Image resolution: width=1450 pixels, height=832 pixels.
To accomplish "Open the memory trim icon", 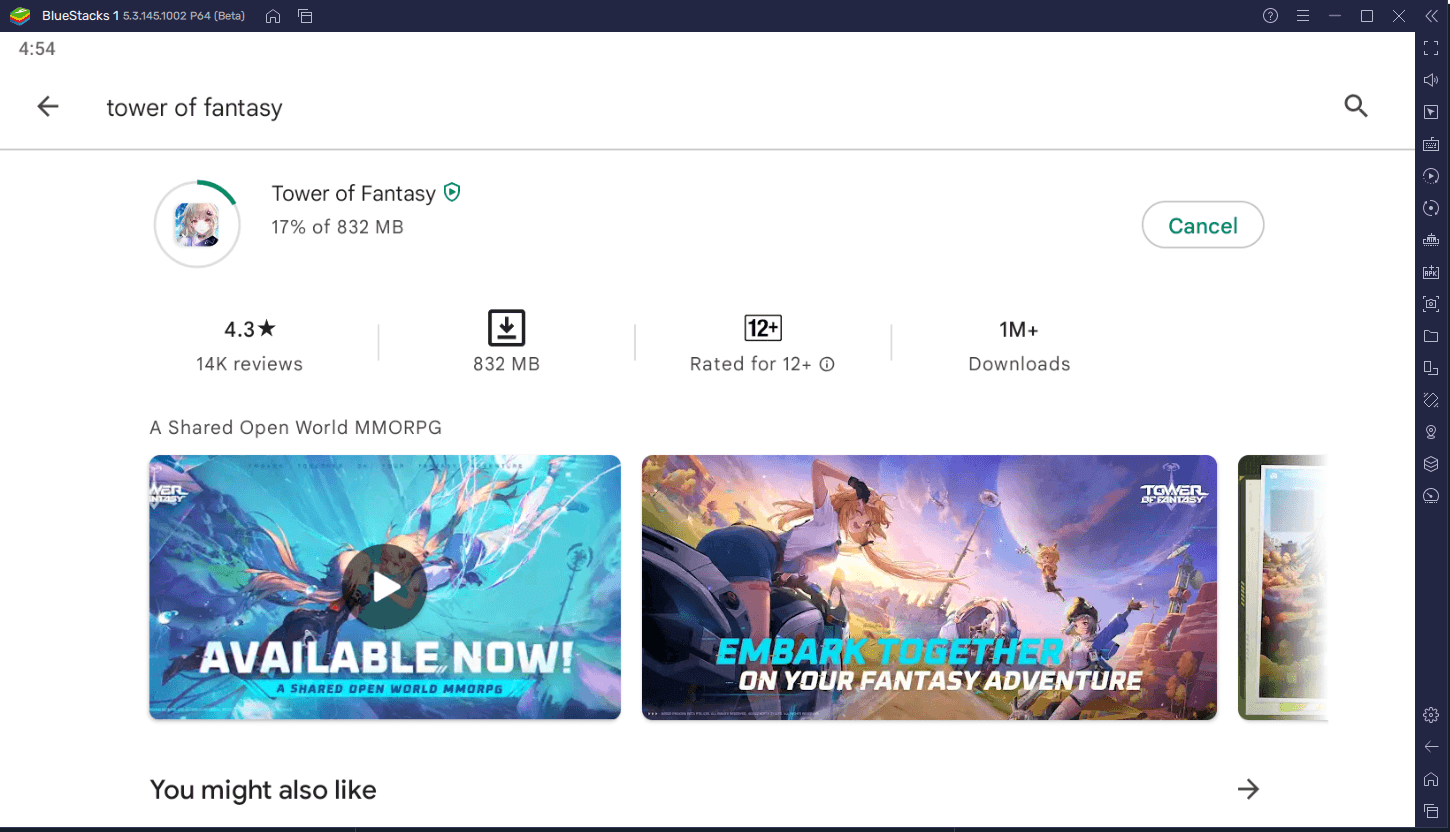I will coord(1431,240).
